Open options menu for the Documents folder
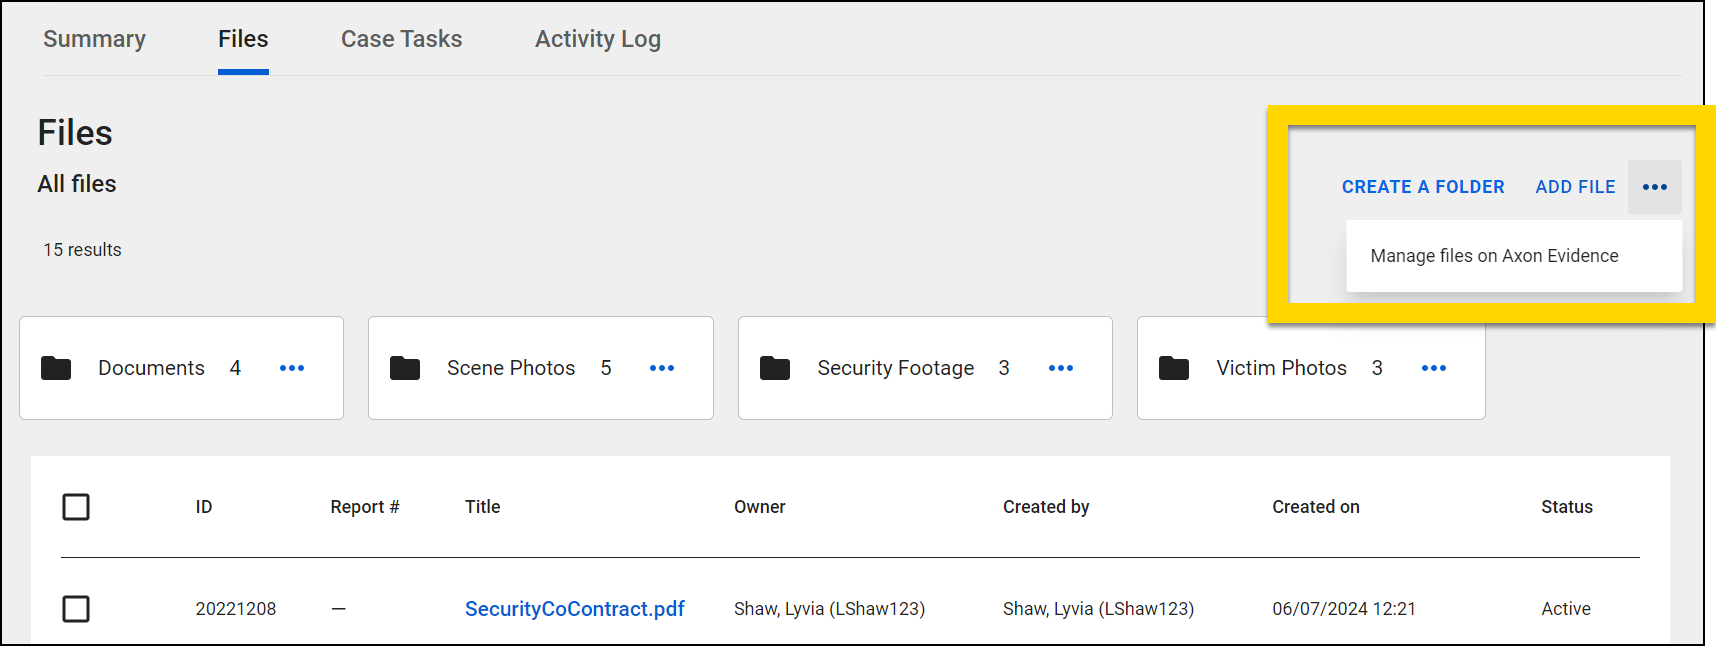Screen dimensions: 1716x646 (292, 368)
